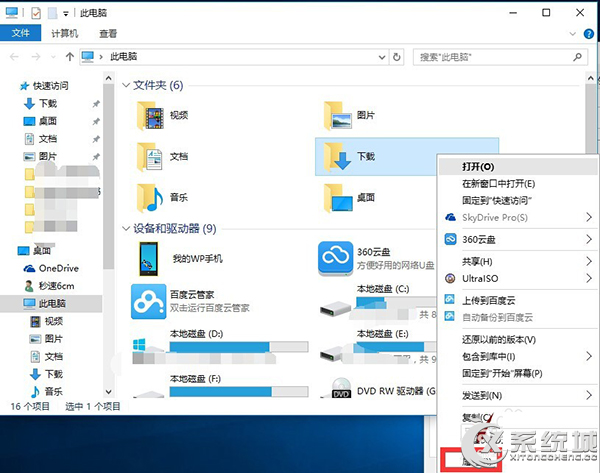Collapse the 文件夹 (6) group
Screen dimensions: 600x473
pyautogui.click(x=126, y=85)
